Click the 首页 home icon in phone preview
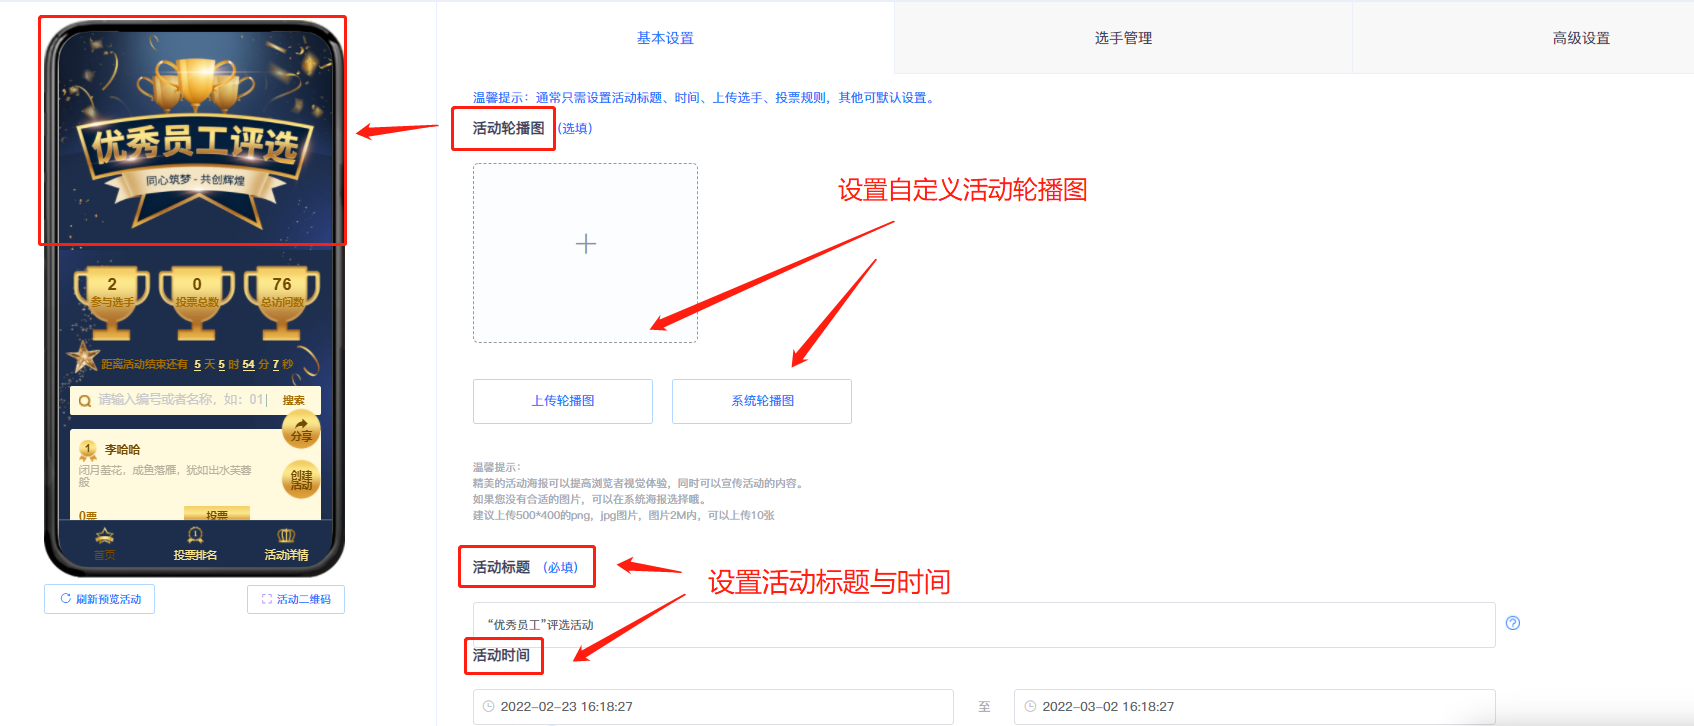The width and height of the screenshot is (1694, 726). (105, 537)
